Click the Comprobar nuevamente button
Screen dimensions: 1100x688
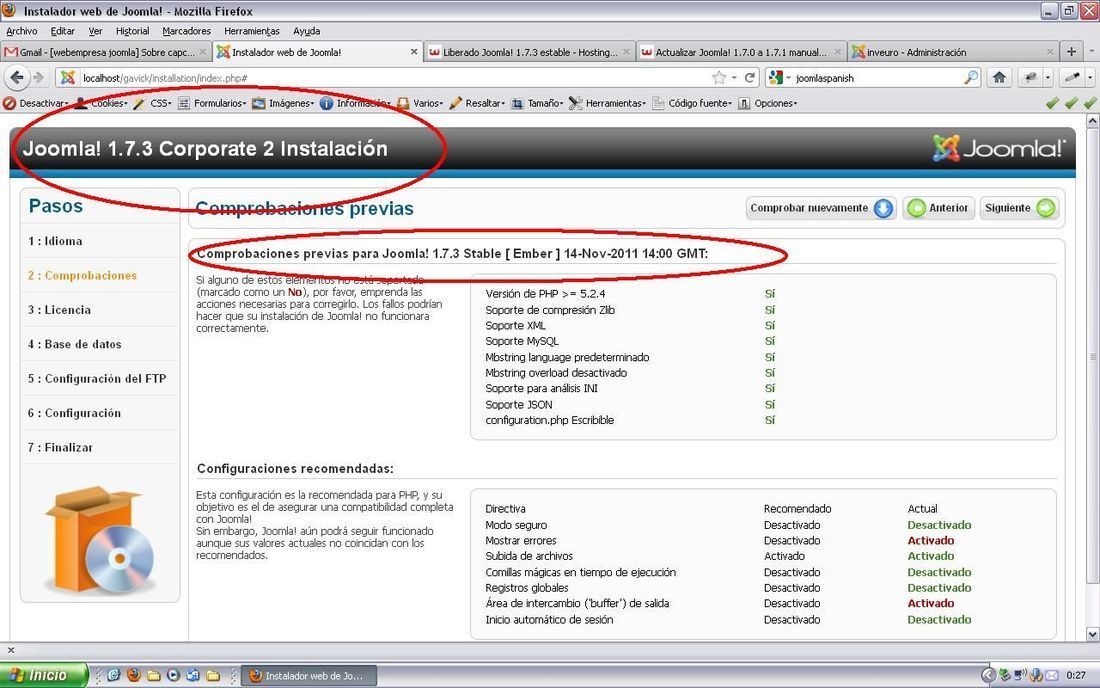tap(821, 208)
